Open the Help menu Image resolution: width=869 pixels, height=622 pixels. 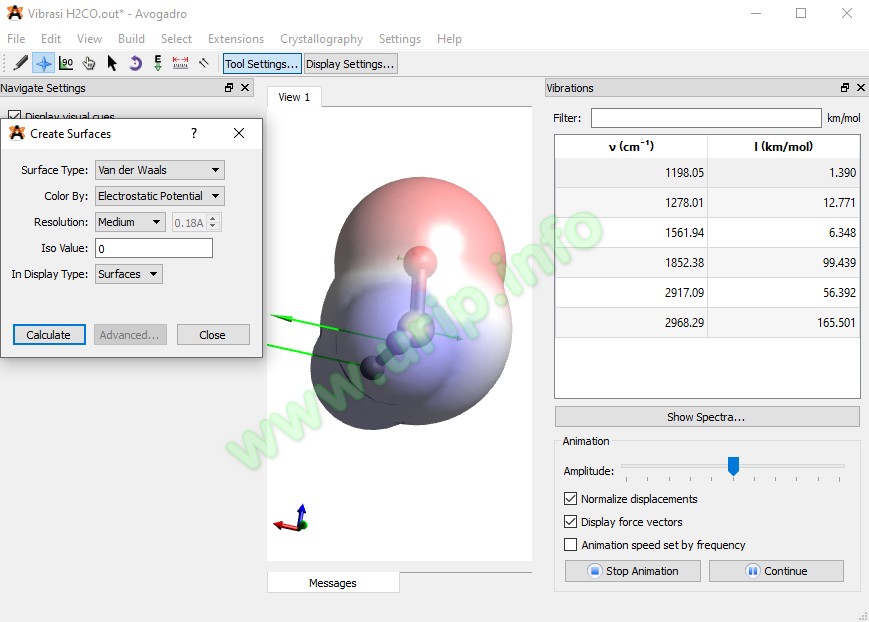449,39
